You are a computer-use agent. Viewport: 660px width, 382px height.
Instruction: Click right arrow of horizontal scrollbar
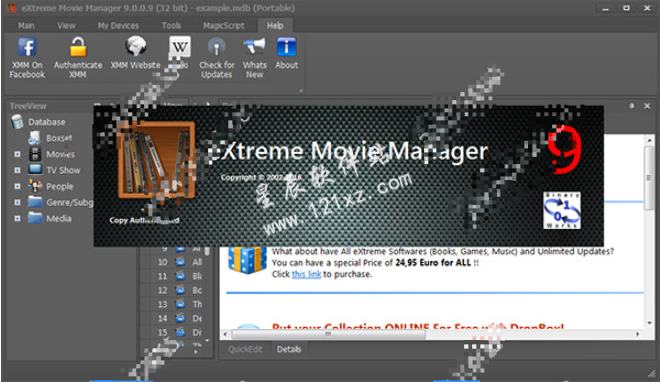coord(638,334)
